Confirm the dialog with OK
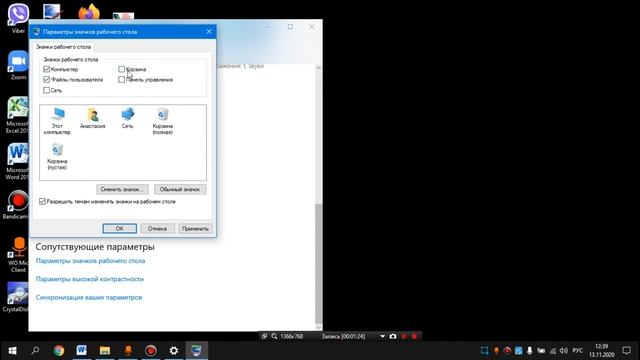This screenshot has width=640, height=360. [120, 229]
